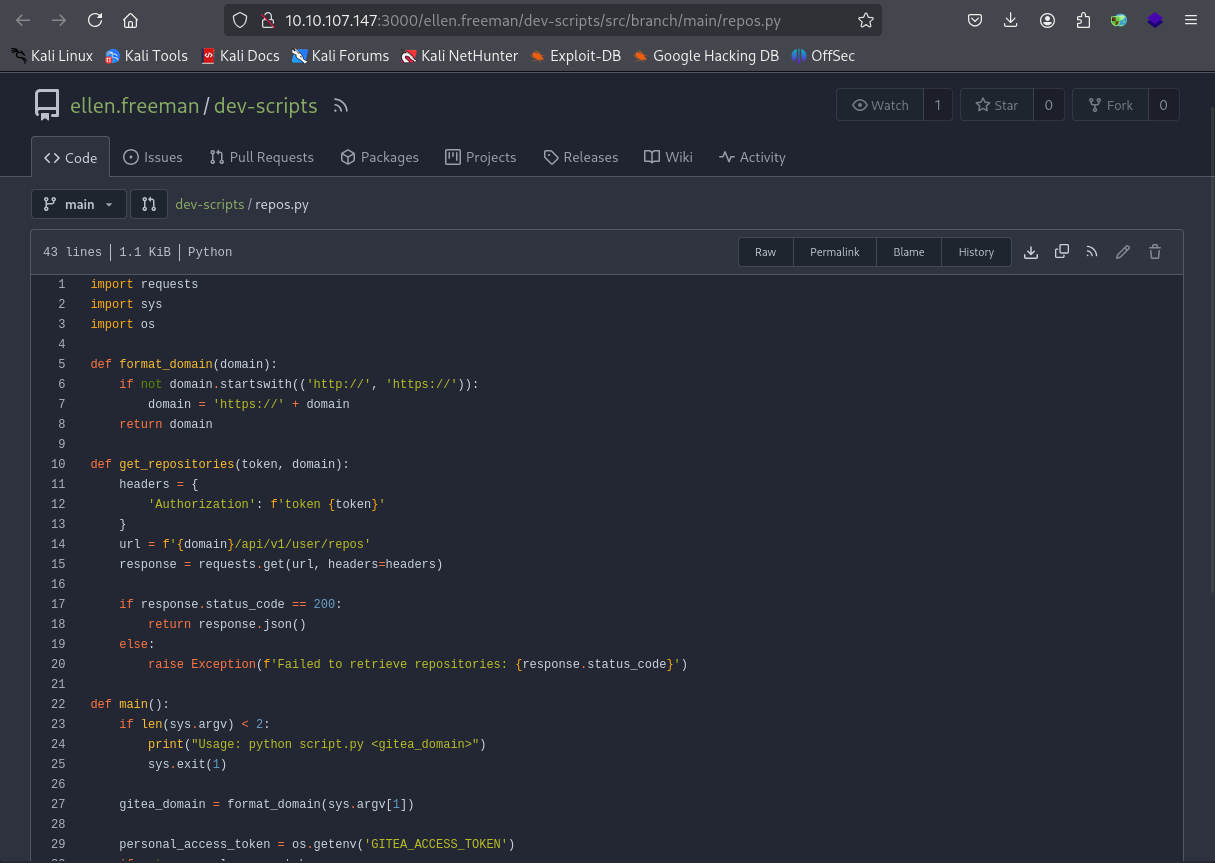
Task: Select line number 10 in the code
Action: (x=58, y=464)
